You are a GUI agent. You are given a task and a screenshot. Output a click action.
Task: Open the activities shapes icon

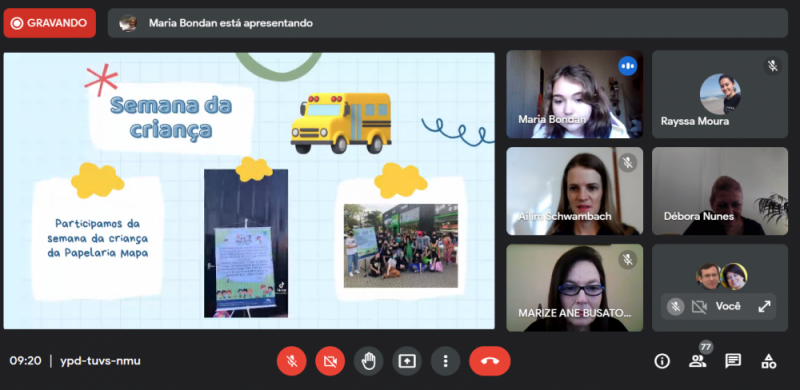[768, 361]
